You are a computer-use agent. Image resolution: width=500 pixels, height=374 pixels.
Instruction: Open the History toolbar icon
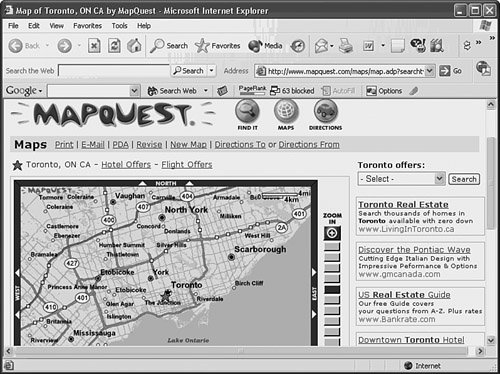click(x=297, y=46)
